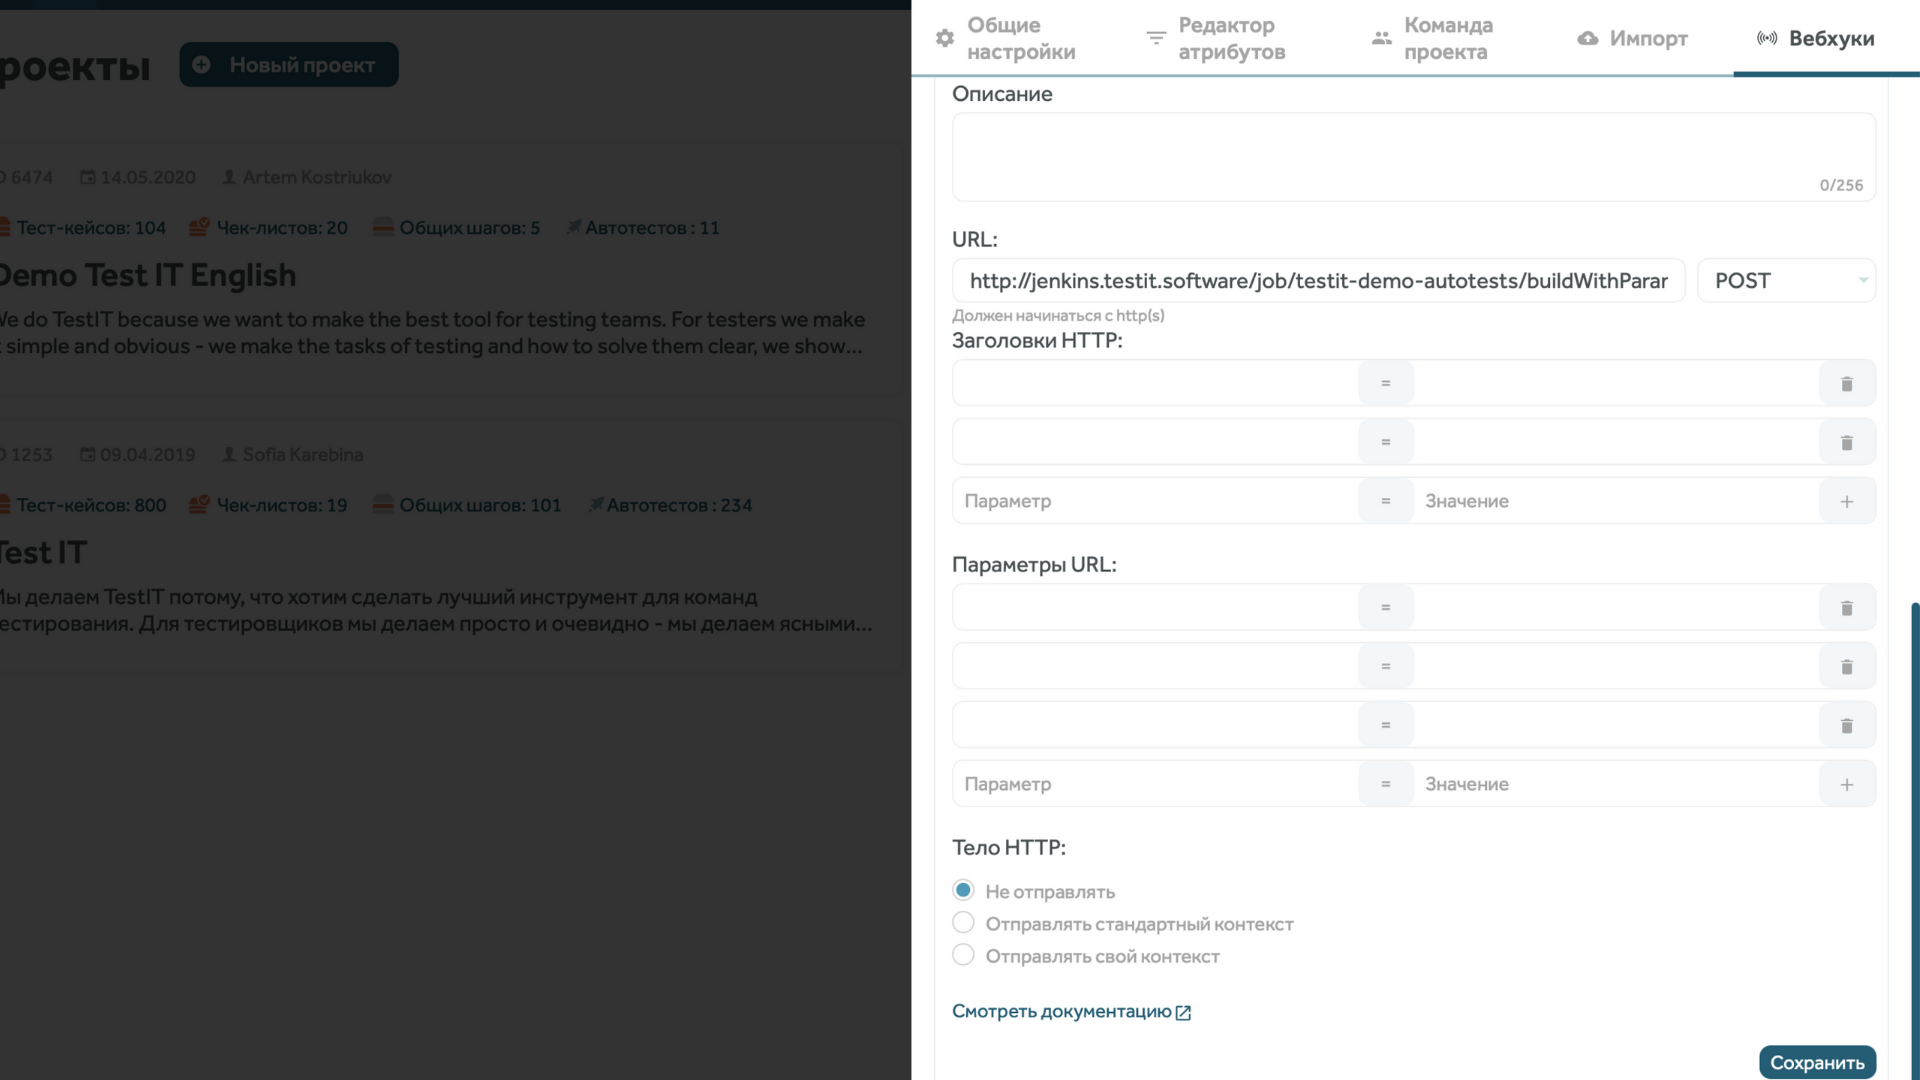Click Новый проект button in background

(x=289, y=64)
